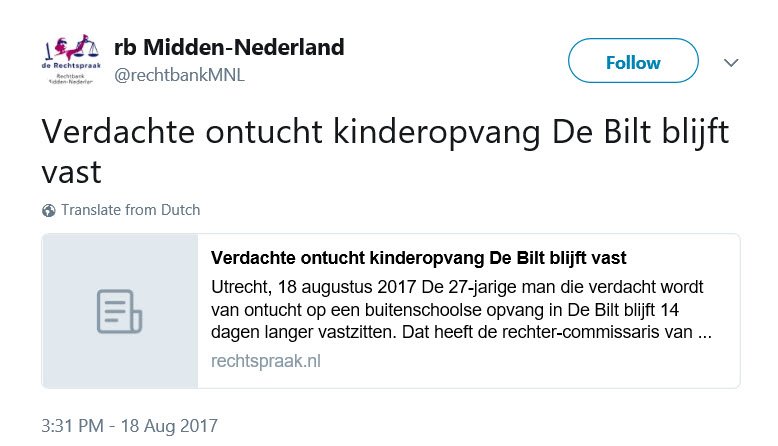Viewport: 778px width, 446px height.
Task: Open the rechtspraak.nl domain link
Action: (x=265, y=361)
